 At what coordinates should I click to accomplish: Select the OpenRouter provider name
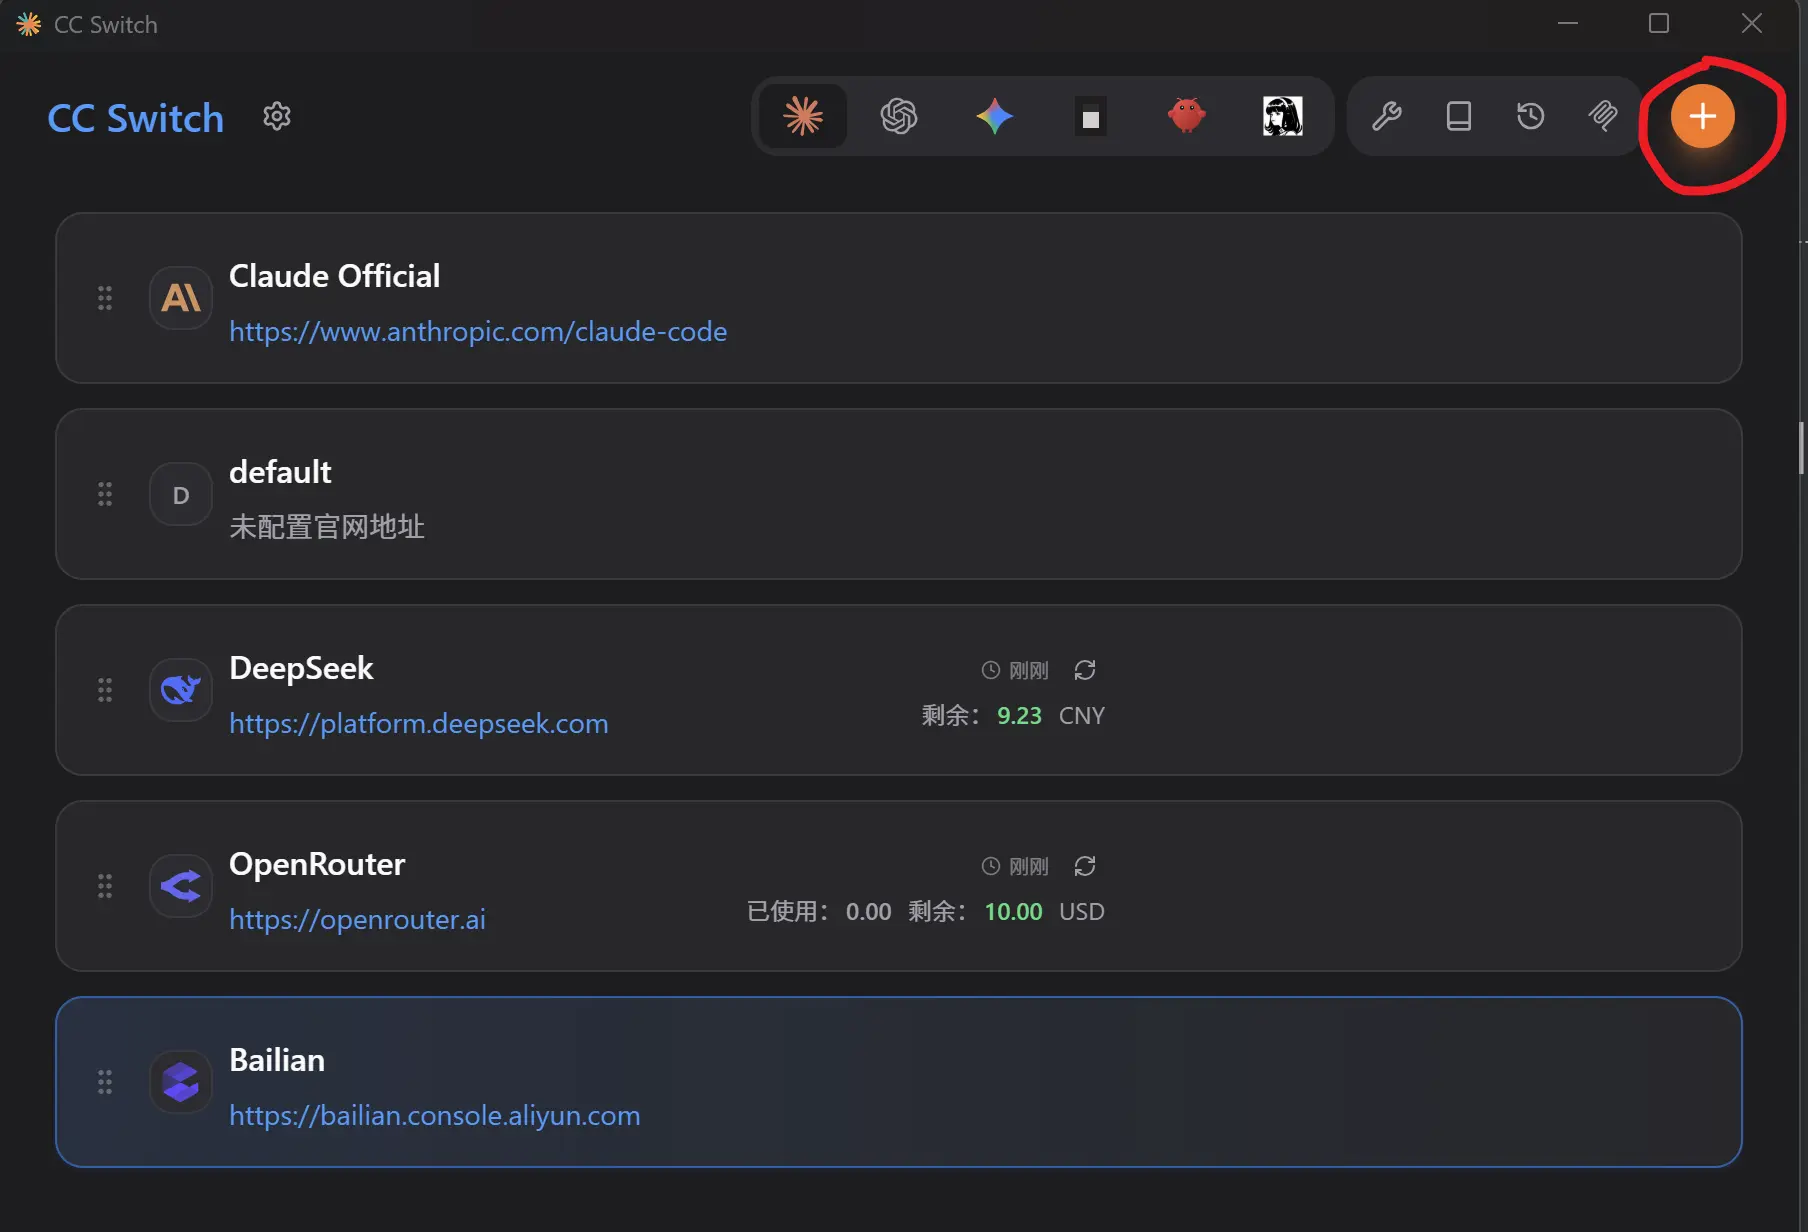click(x=317, y=864)
